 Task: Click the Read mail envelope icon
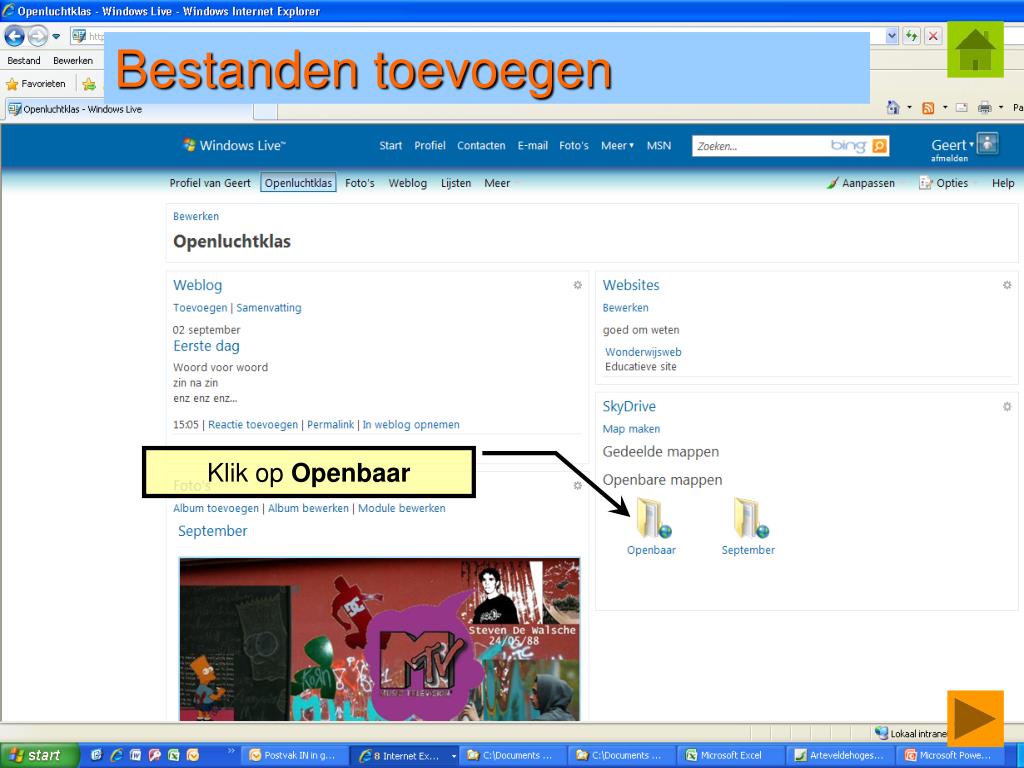point(961,108)
